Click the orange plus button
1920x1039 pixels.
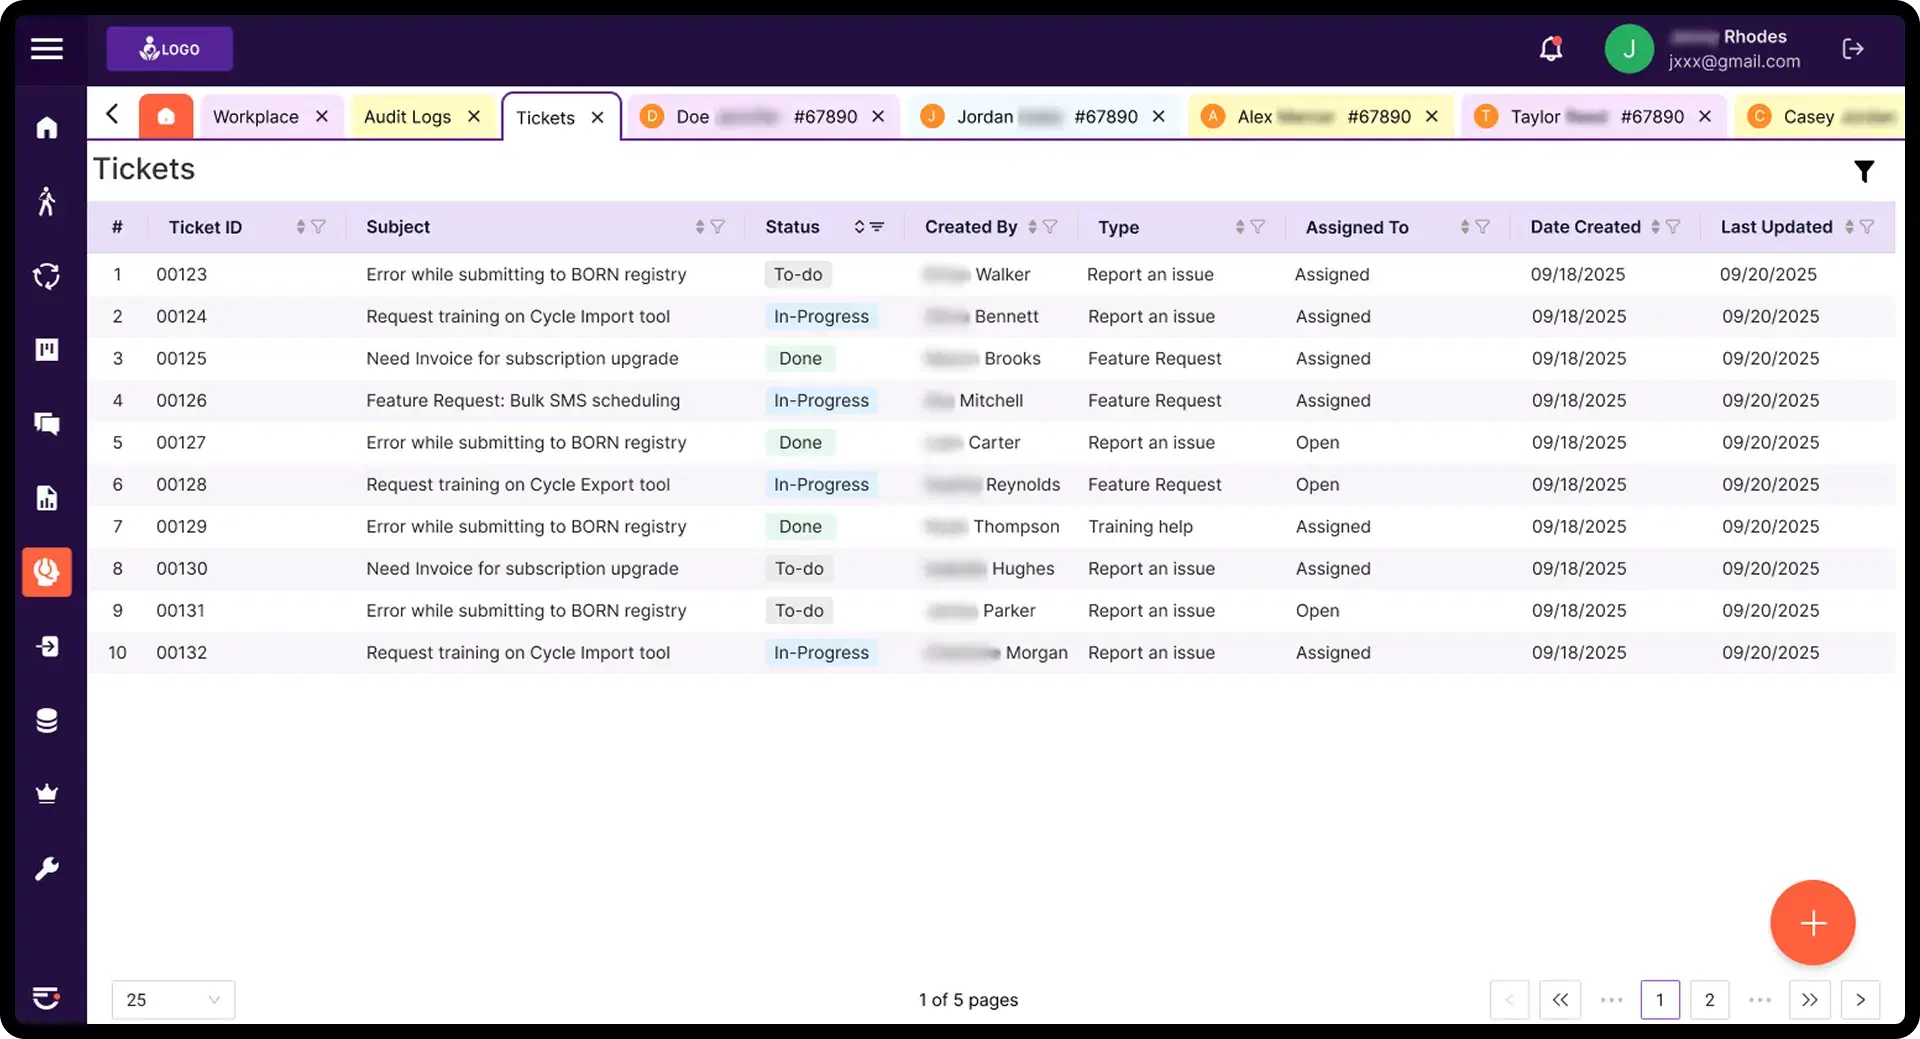tap(1812, 922)
